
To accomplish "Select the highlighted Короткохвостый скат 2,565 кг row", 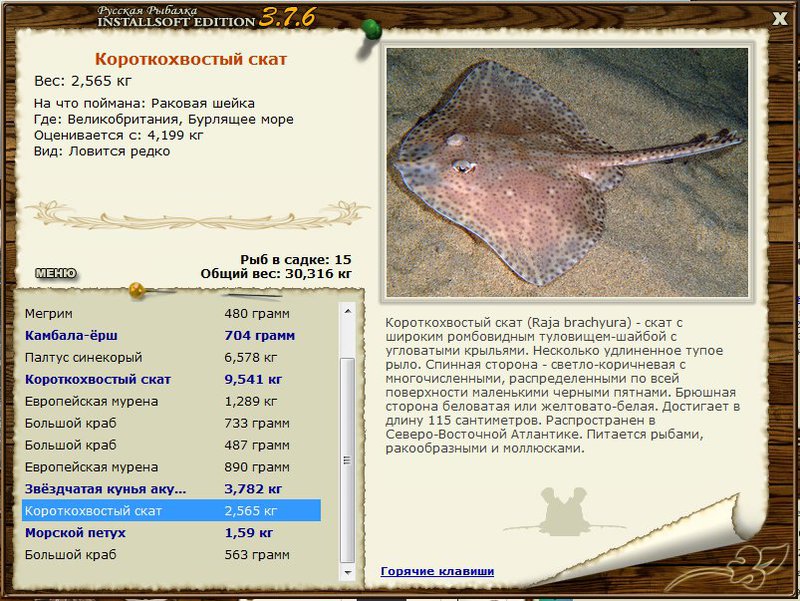I will pyautogui.click(x=171, y=511).
